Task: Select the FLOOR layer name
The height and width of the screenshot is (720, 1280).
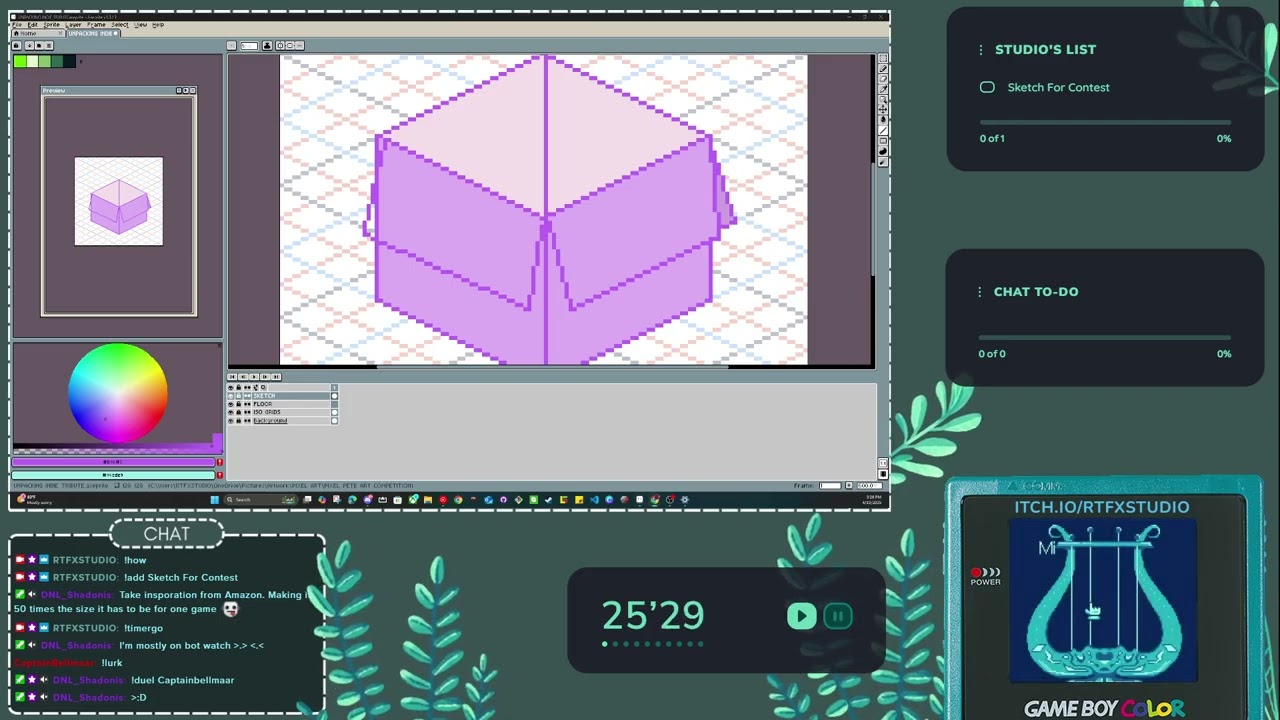Action: pos(262,404)
